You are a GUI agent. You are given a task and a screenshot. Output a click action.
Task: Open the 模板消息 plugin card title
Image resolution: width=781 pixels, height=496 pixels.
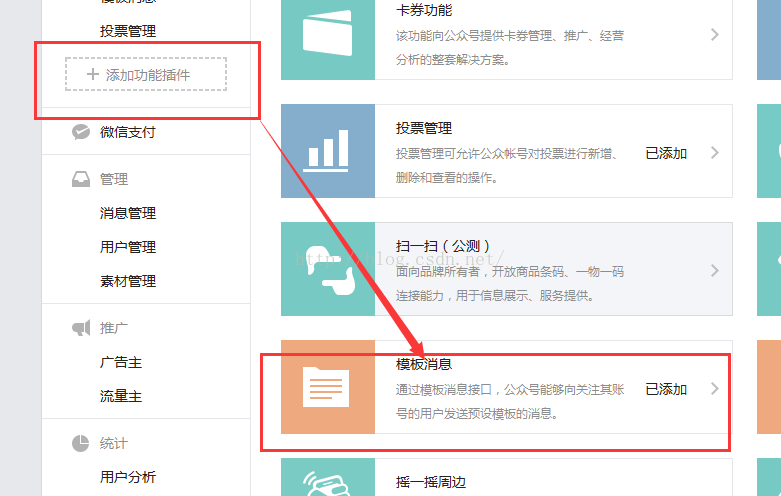[424, 364]
